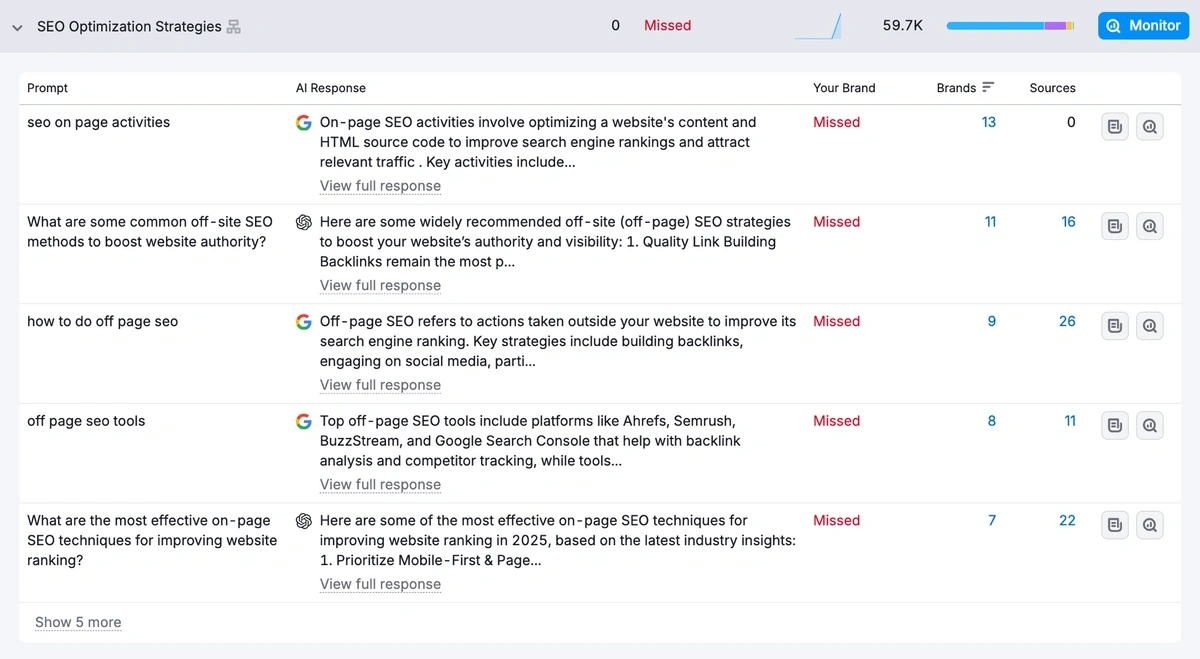This screenshot has height=659, width=1200.
Task: Click the multicolor share distribution bar
Action: pyautogui.click(x=1010, y=26)
